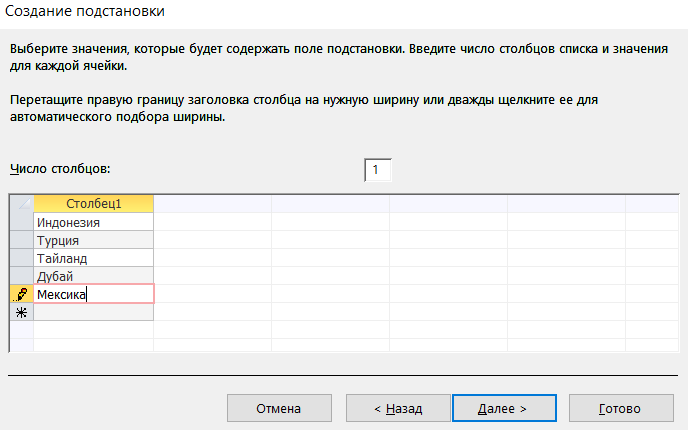Screen dimensions: 688x430
Task: Click the new-row asterisk icon
Action: click(x=22, y=312)
